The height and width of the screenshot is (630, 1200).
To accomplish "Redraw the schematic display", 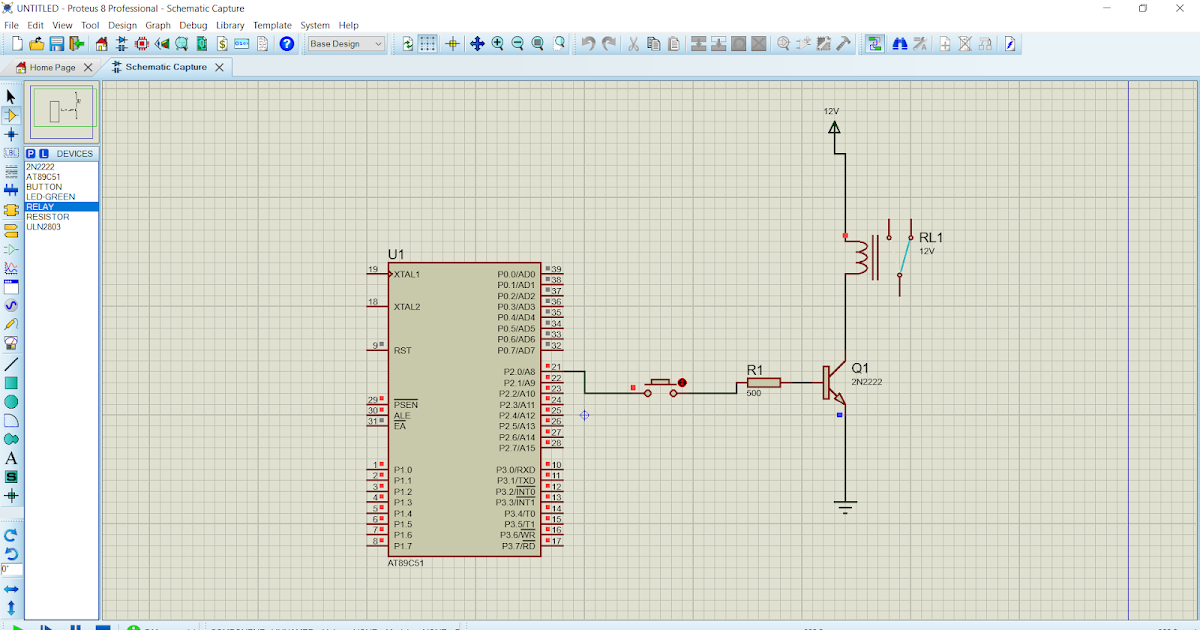I will [408, 43].
